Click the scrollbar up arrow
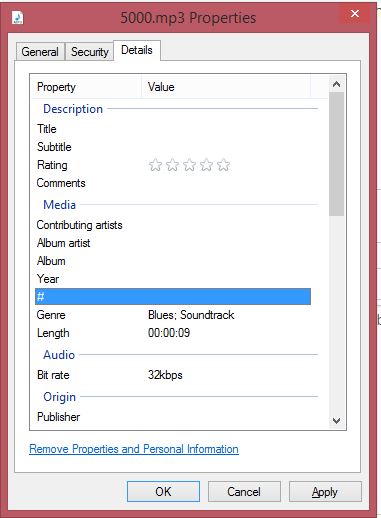Screen dimensions: 381x518 [336, 84]
